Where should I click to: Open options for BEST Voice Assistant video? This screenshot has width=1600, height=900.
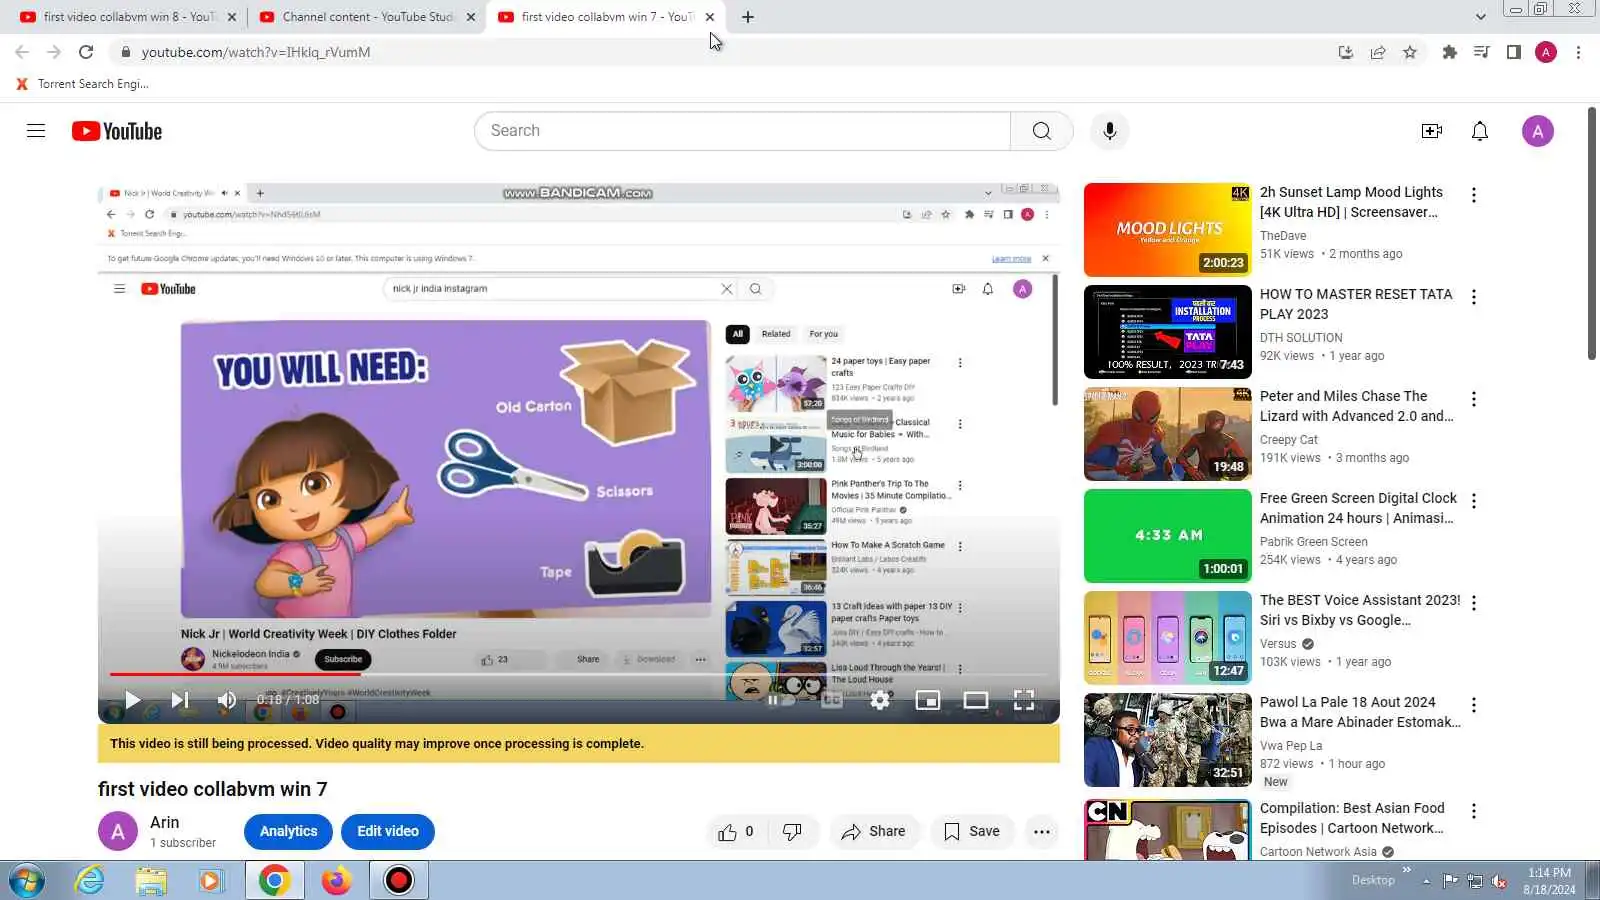pos(1474,603)
